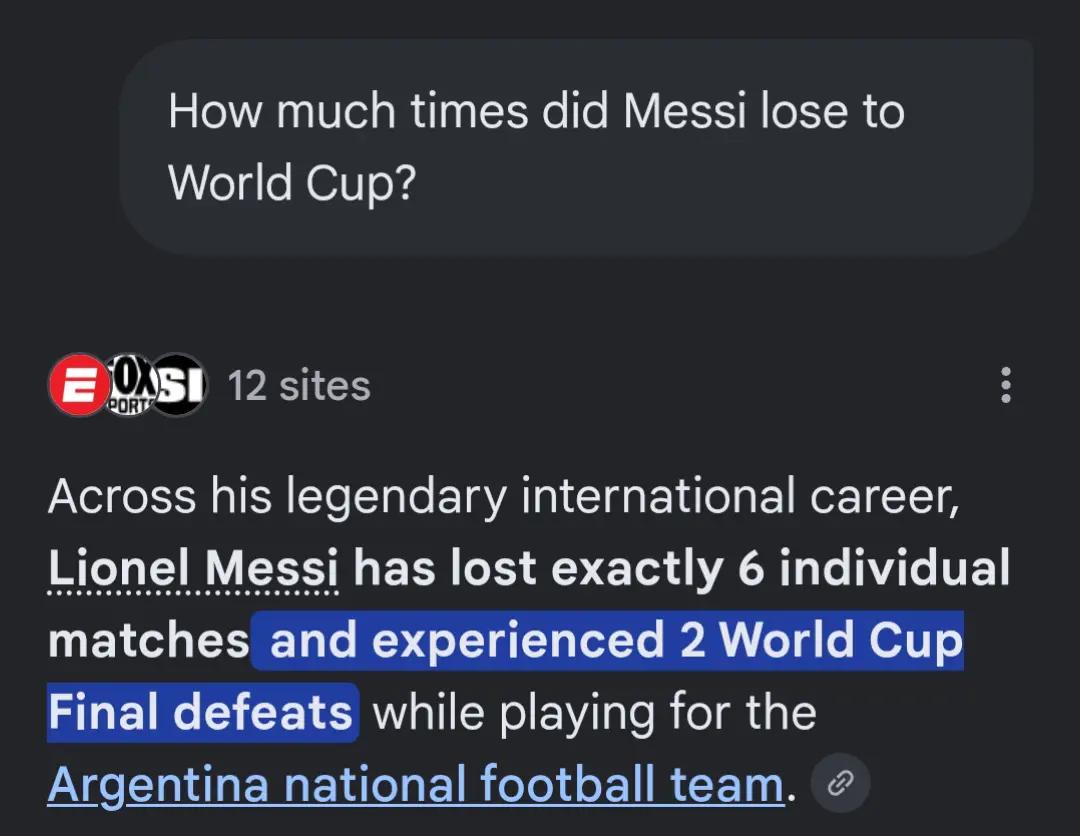Open the Fox Sports source icon
This screenshot has width=1080, height=836.
[x=130, y=385]
